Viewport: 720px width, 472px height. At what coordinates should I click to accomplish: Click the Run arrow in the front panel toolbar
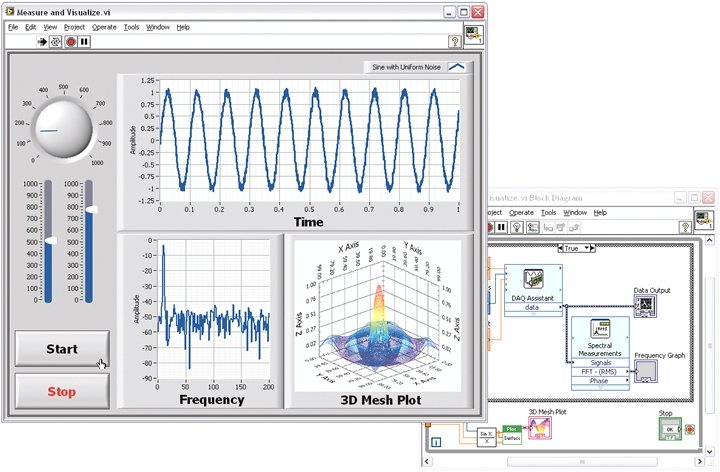tap(42, 43)
